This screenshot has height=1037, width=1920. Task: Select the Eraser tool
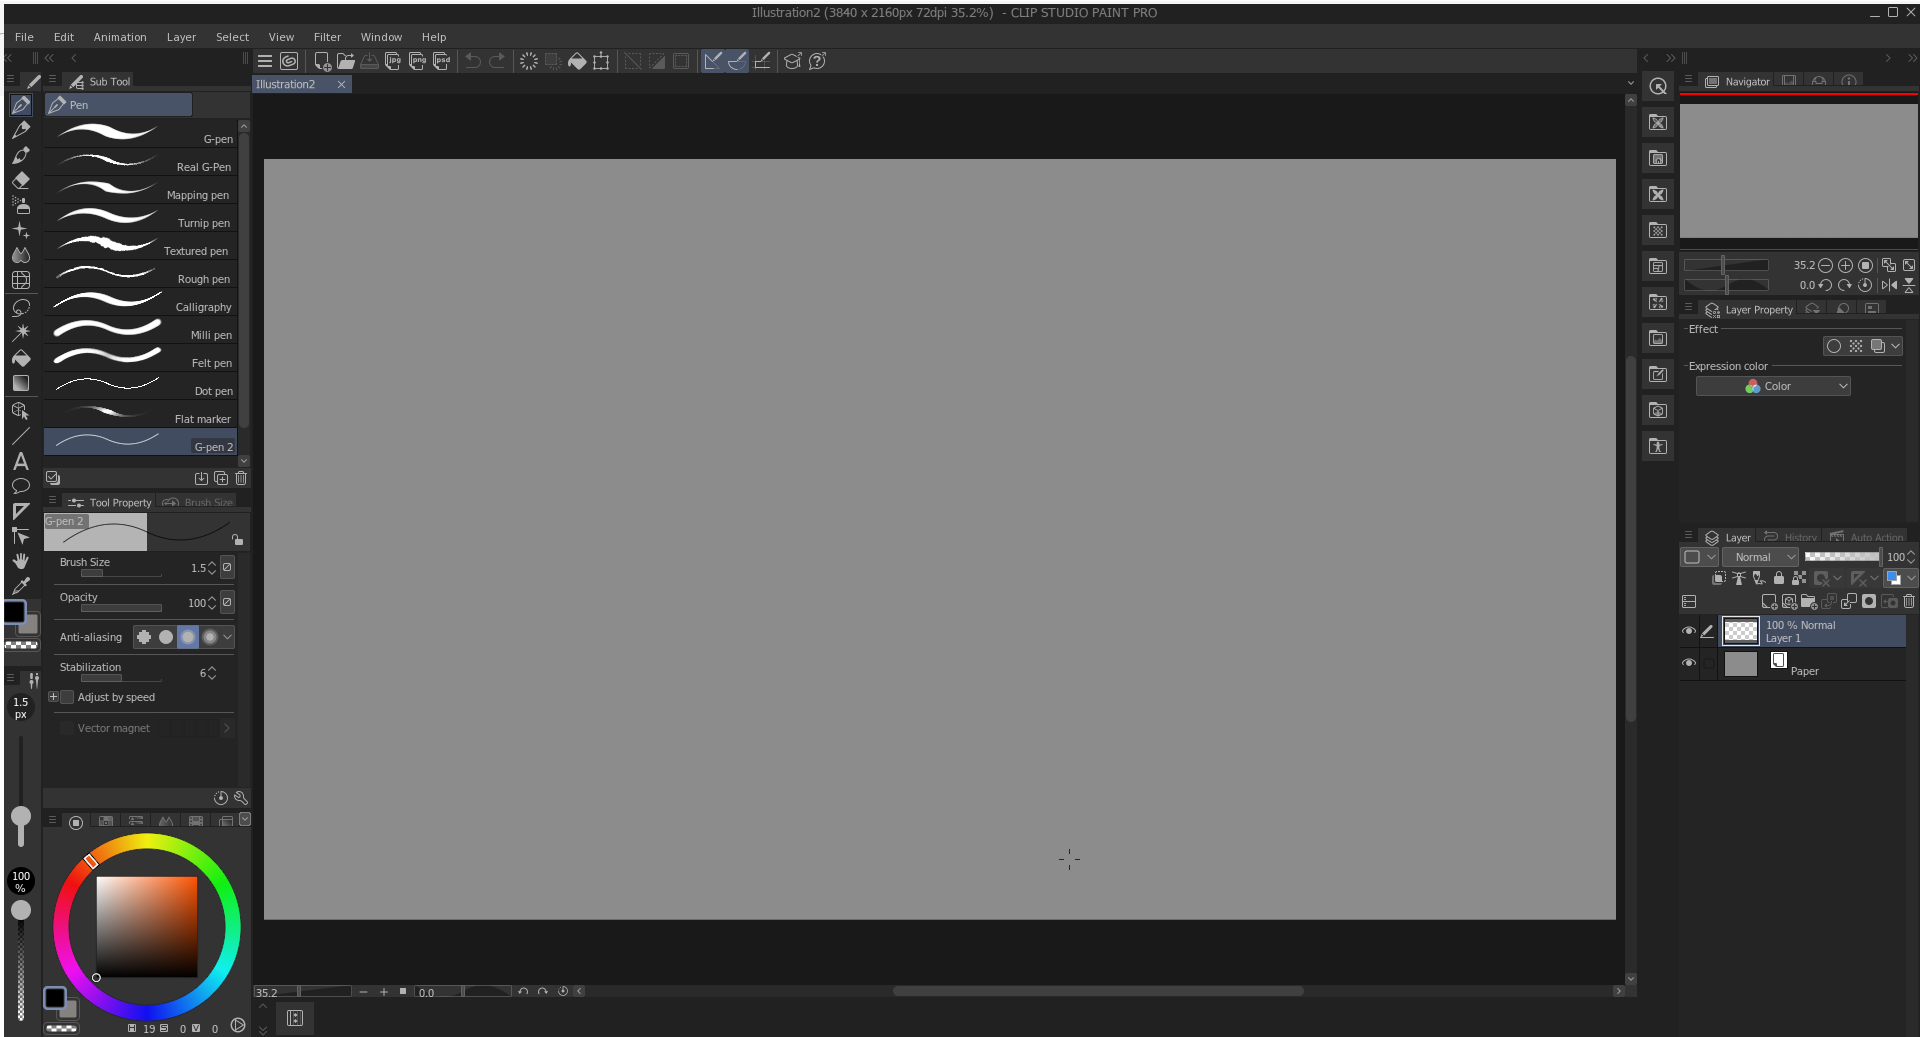[21, 180]
